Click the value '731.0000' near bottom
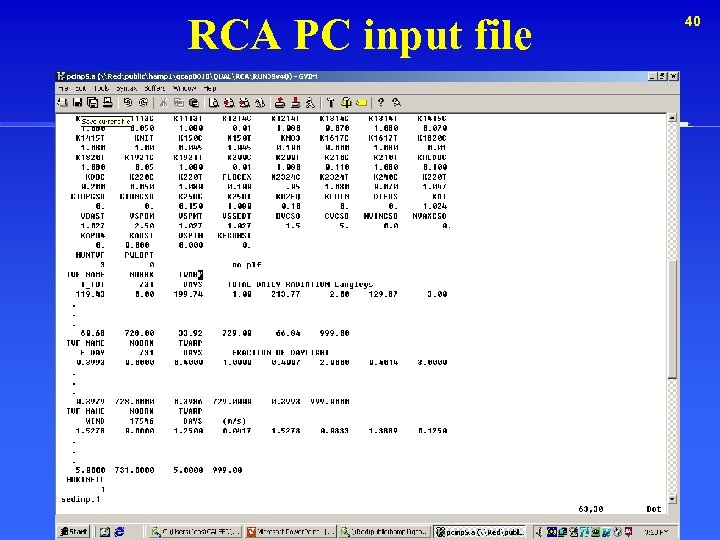 pos(134,470)
